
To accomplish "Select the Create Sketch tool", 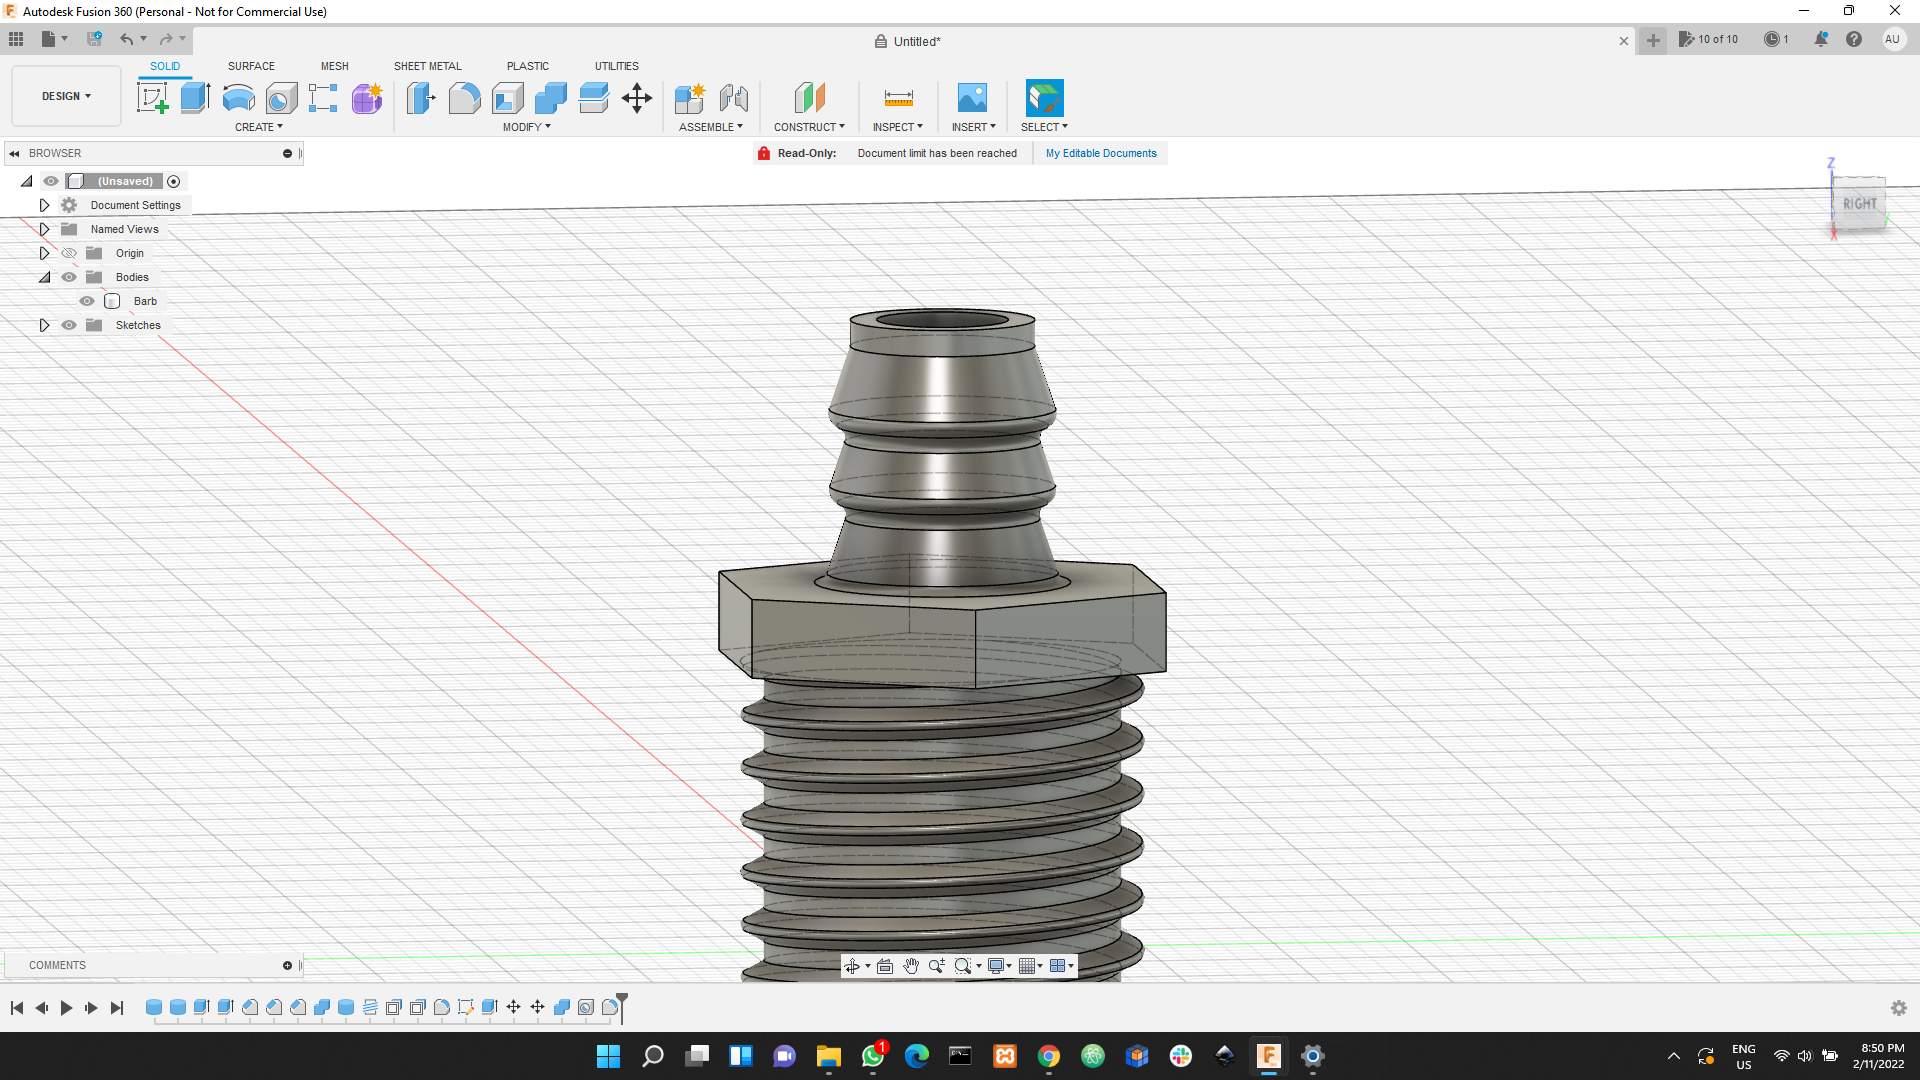I will (x=152, y=97).
